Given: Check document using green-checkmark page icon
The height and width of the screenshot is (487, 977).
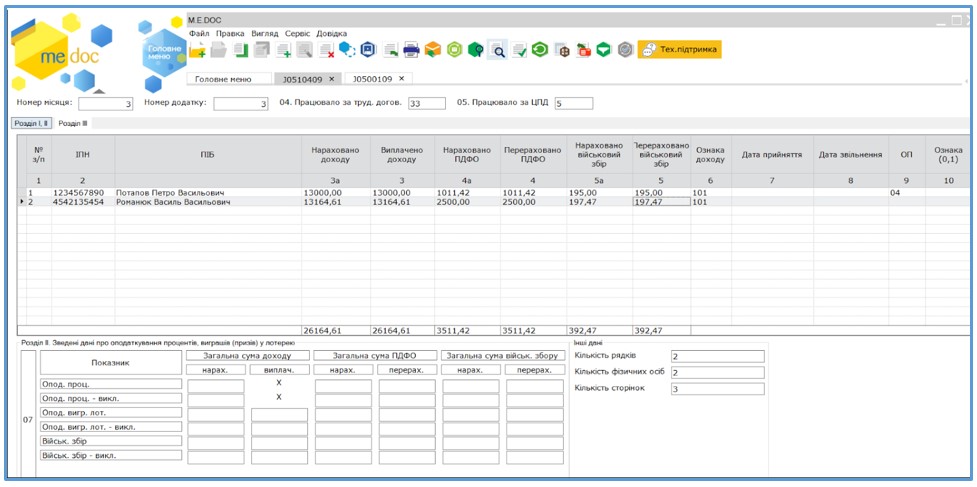Looking at the screenshot, I should pos(519,50).
